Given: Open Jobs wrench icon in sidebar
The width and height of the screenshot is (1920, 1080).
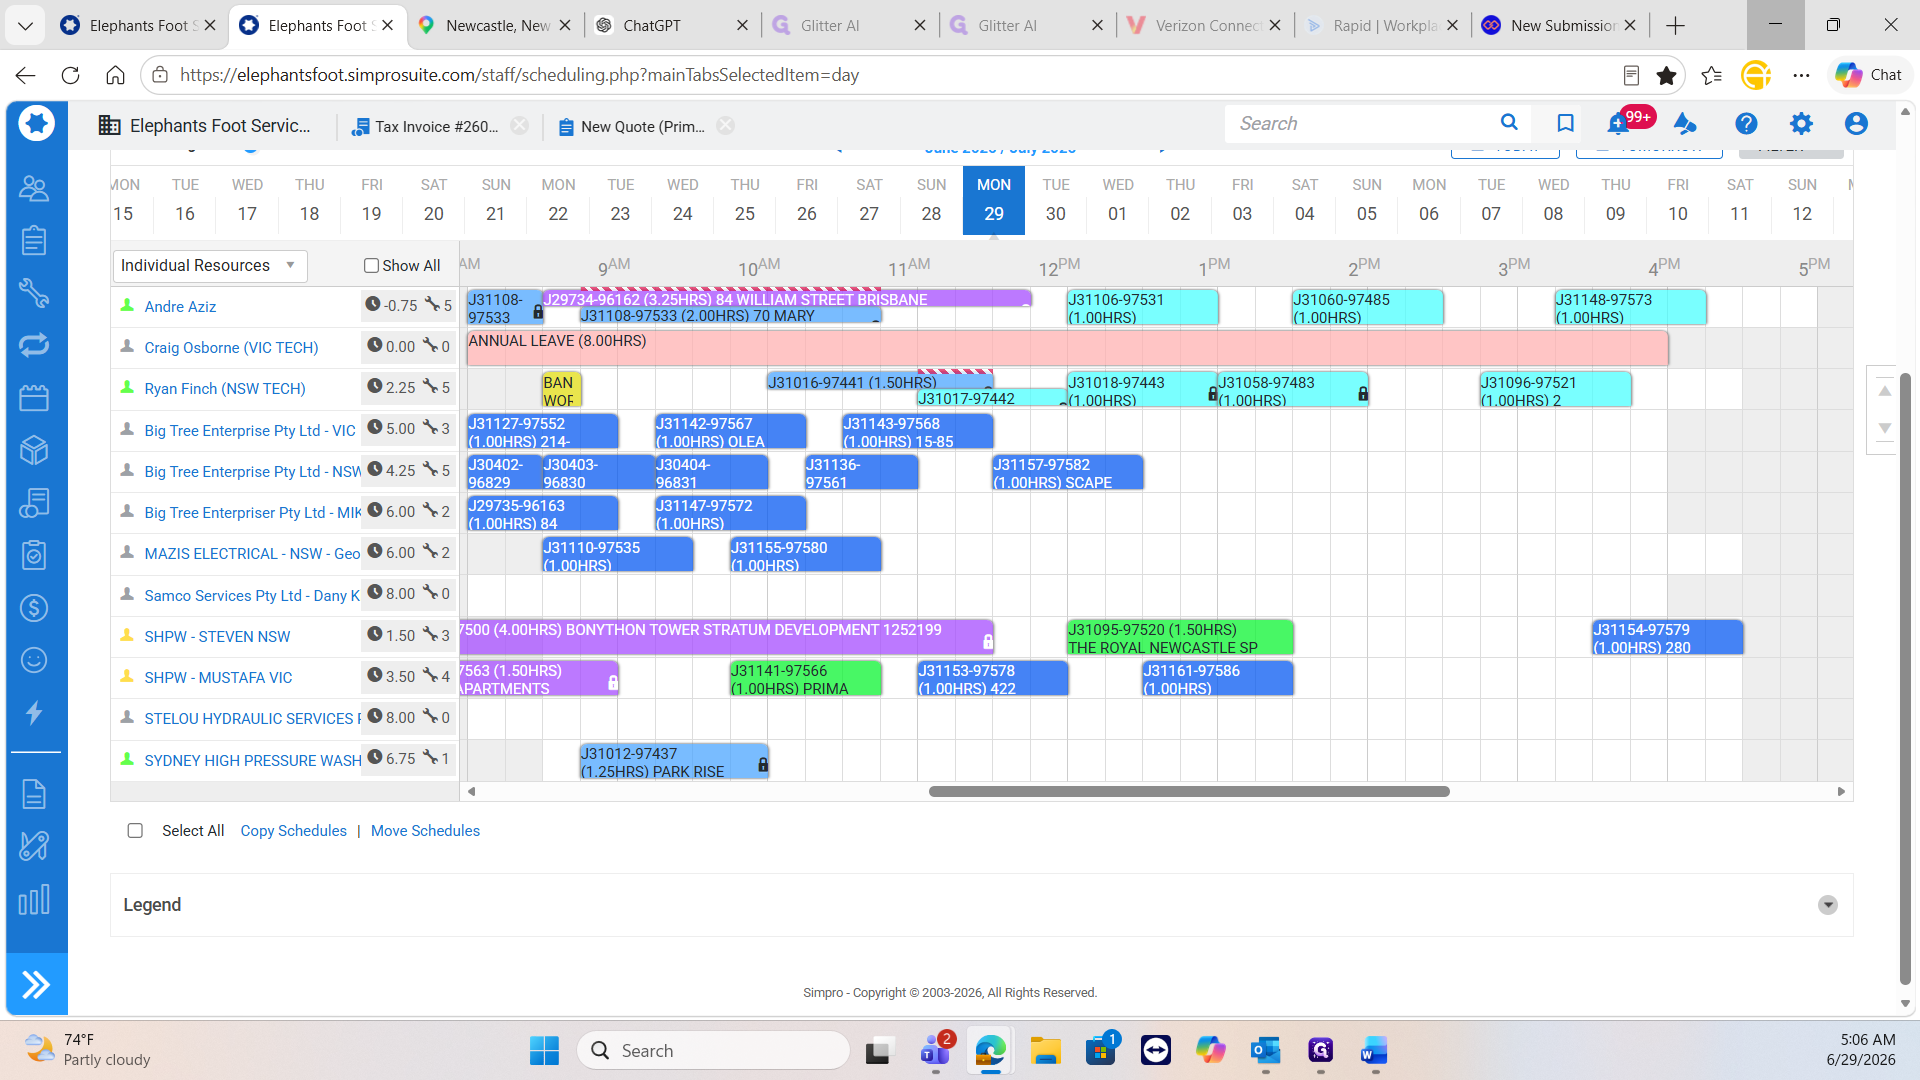Looking at the screenshot, I should pos(34,293).
